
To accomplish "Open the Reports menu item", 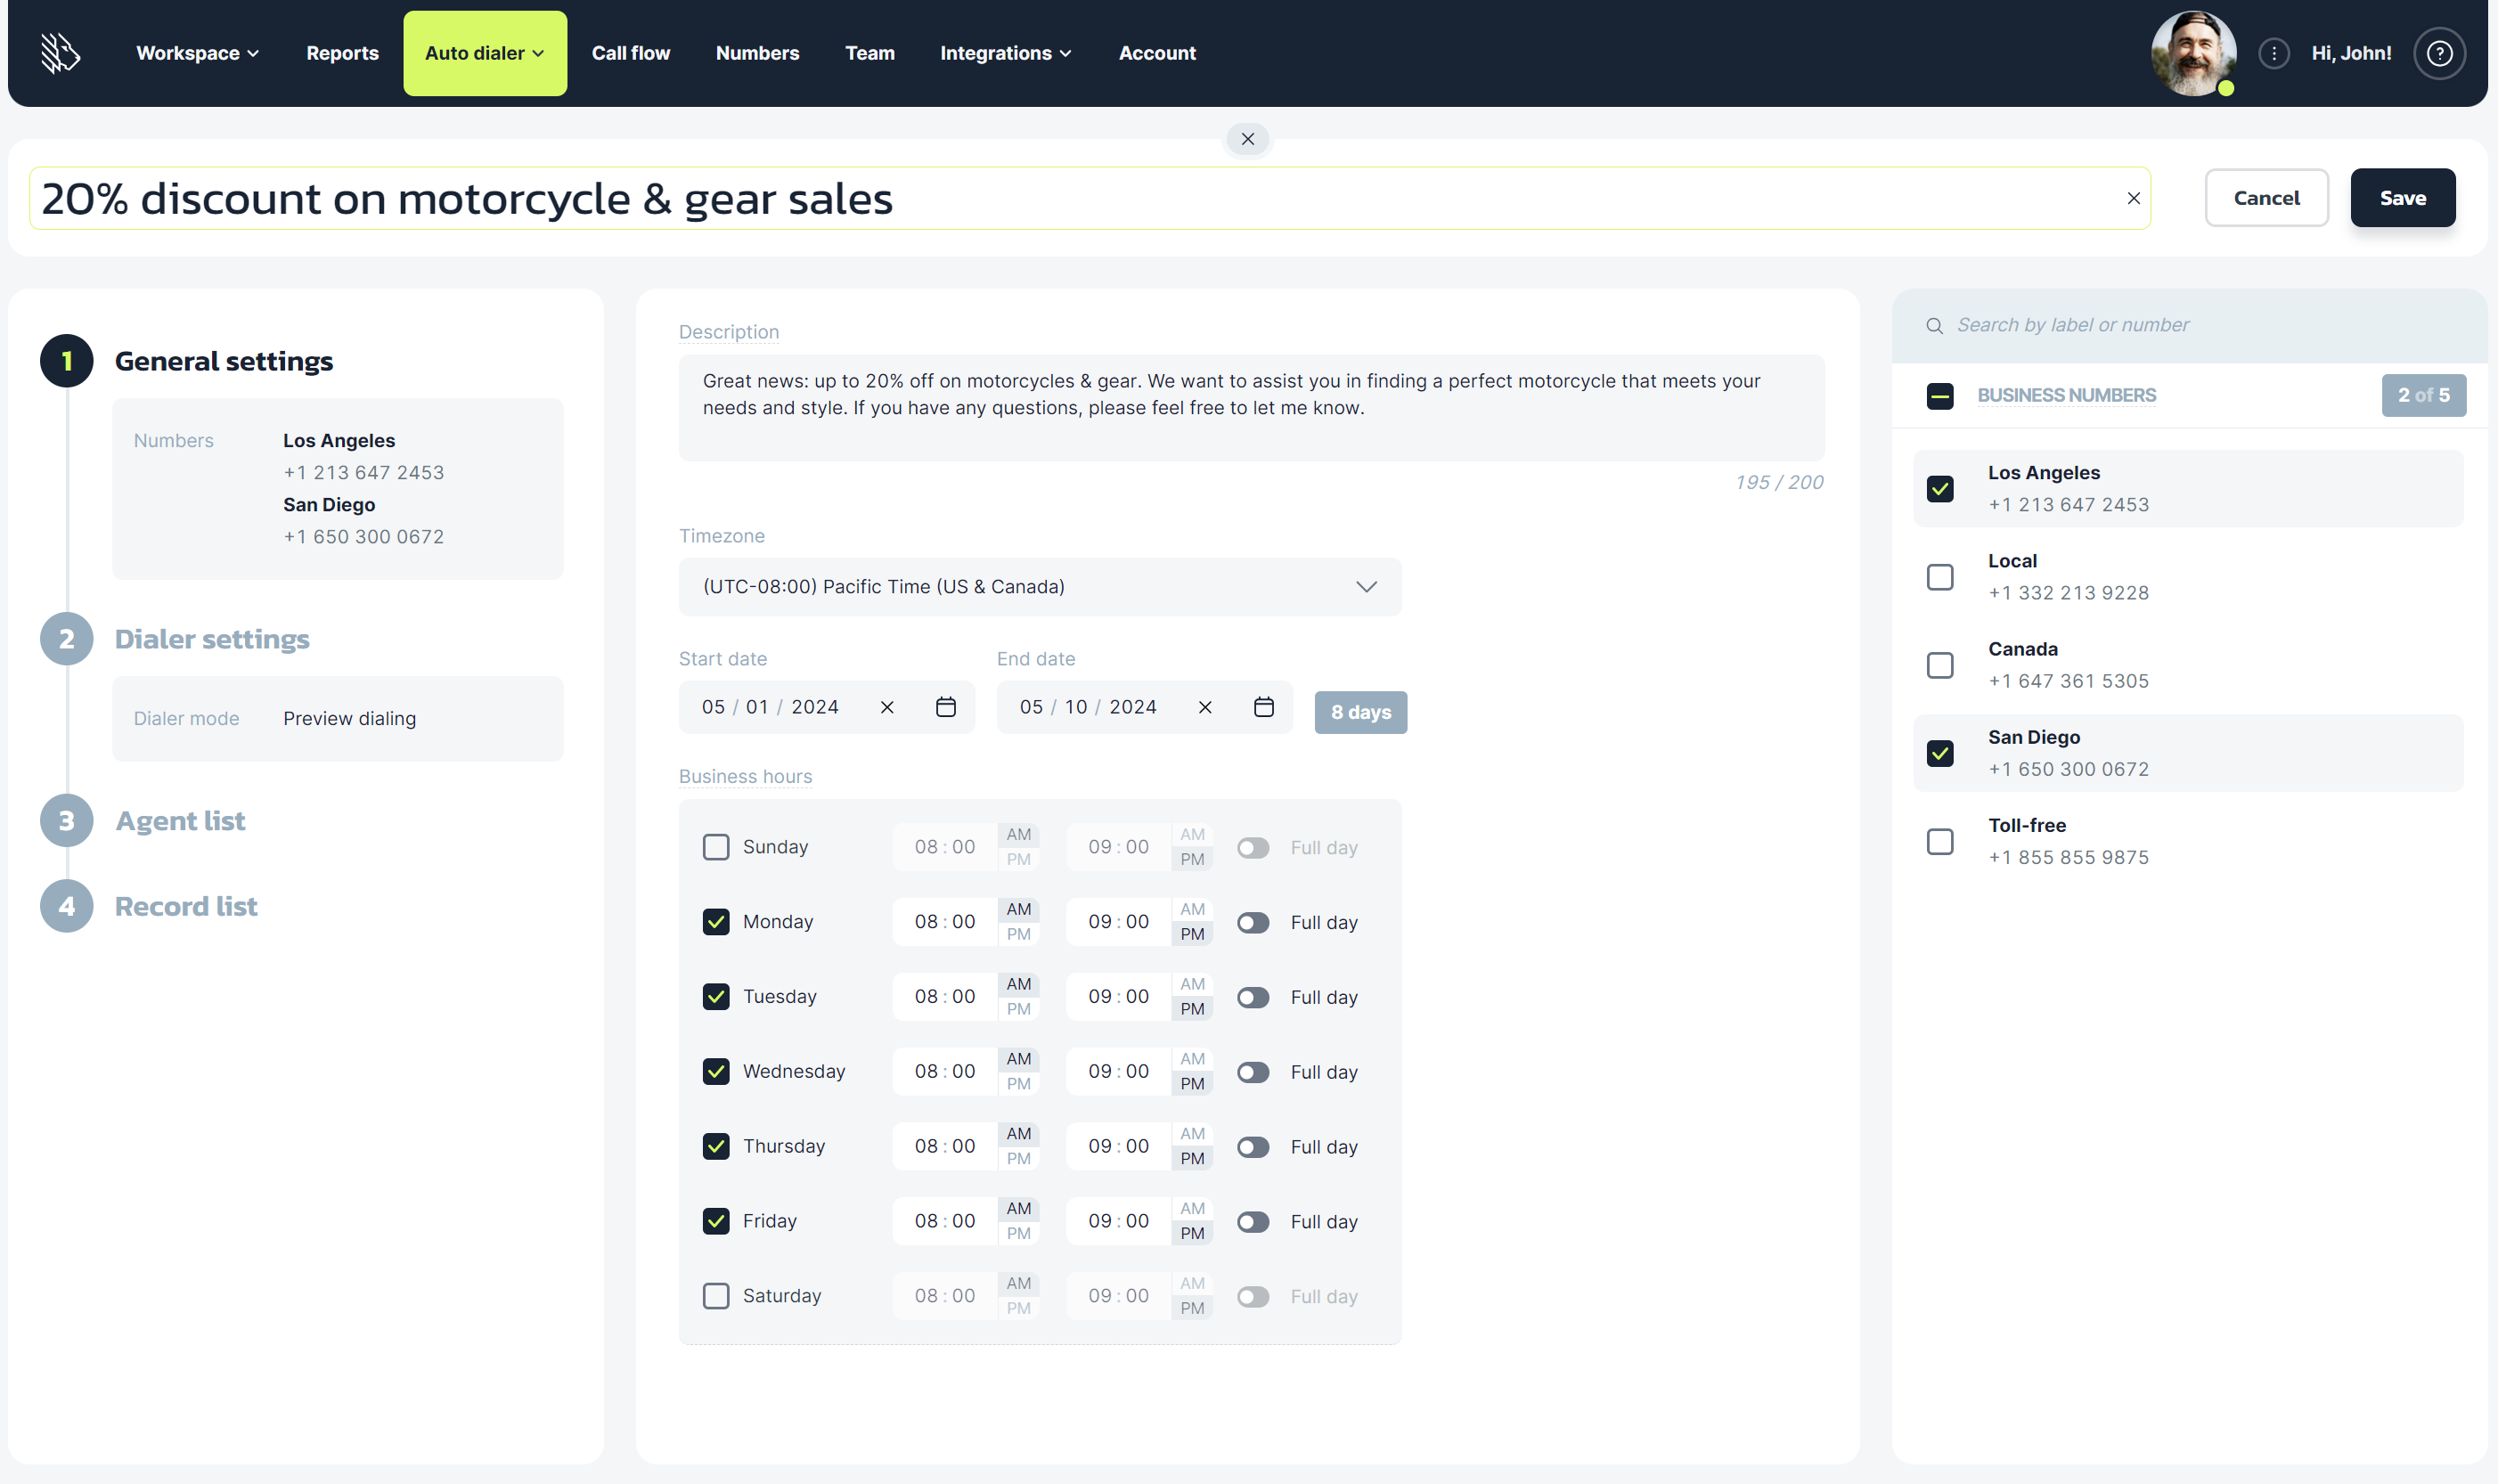I will coord(342,53).
